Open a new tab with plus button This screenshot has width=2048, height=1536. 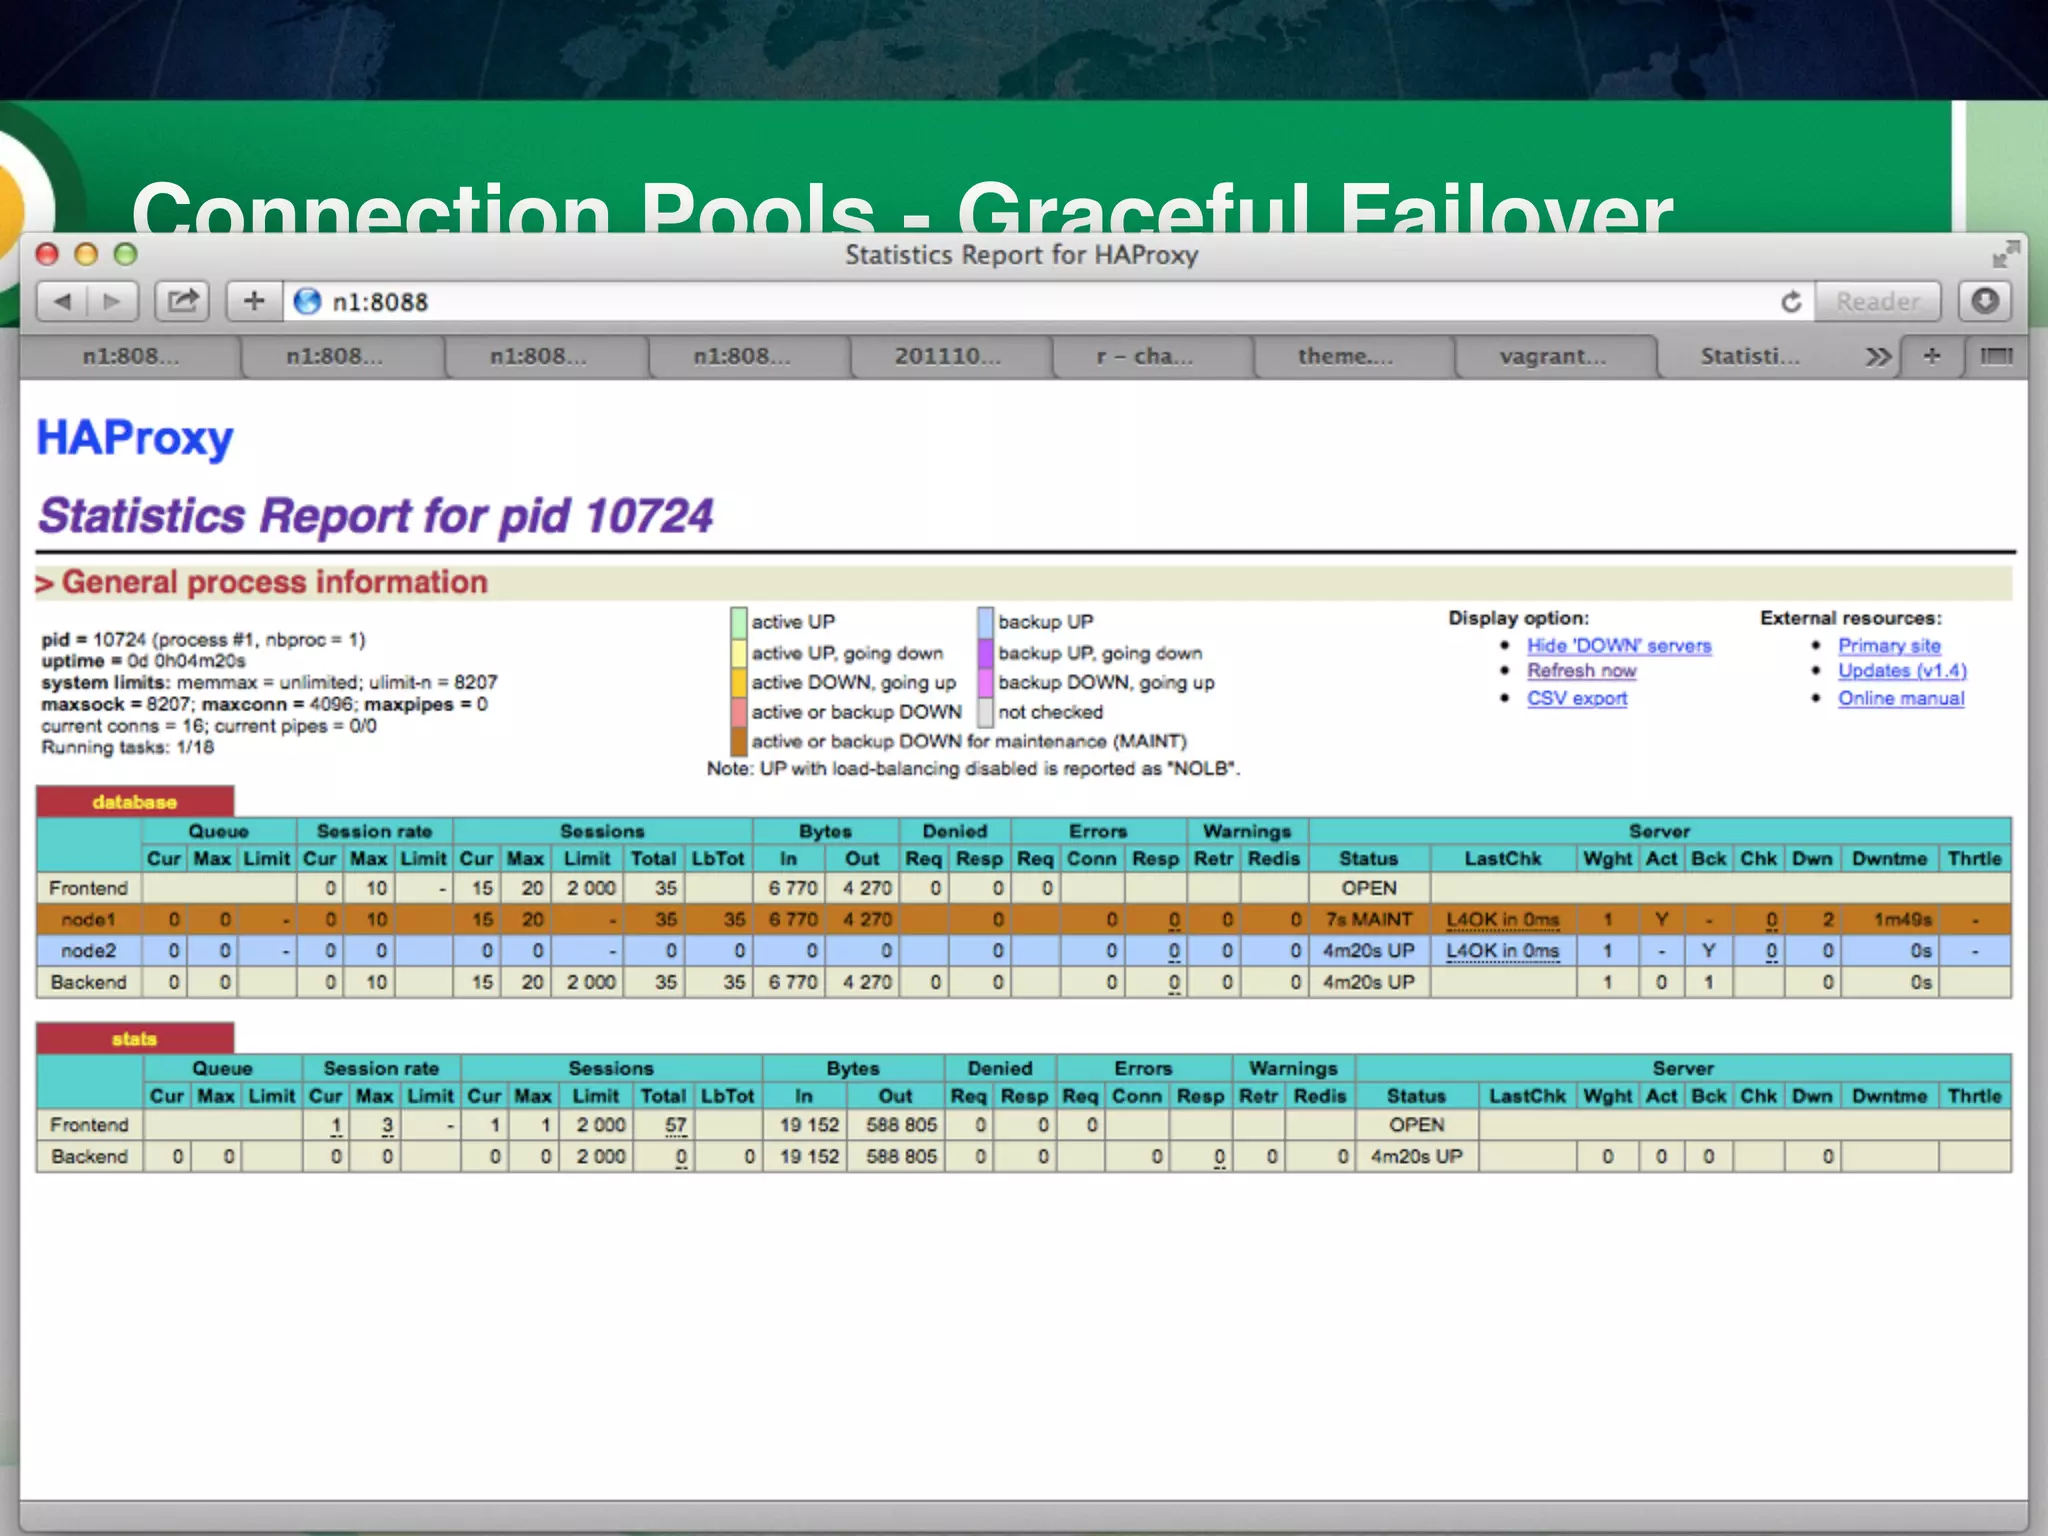point(1932,356)
